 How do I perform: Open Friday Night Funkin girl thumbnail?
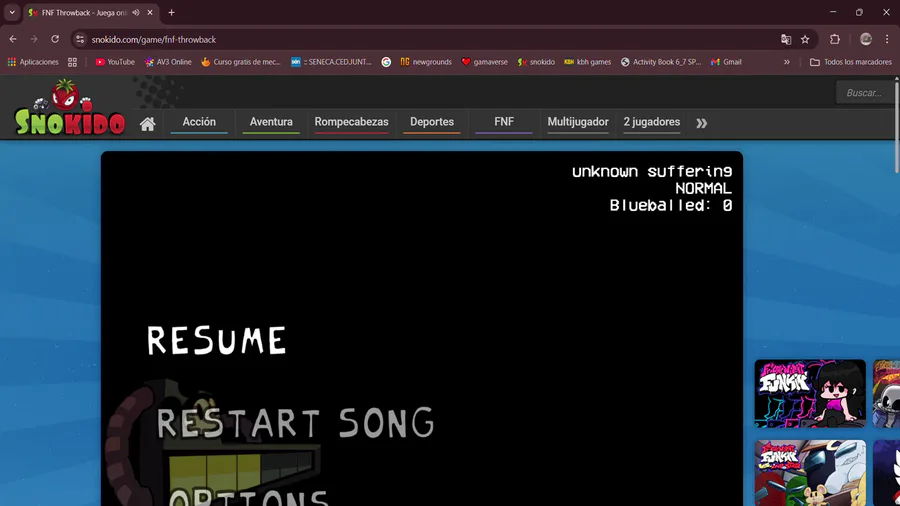[810, 394]
